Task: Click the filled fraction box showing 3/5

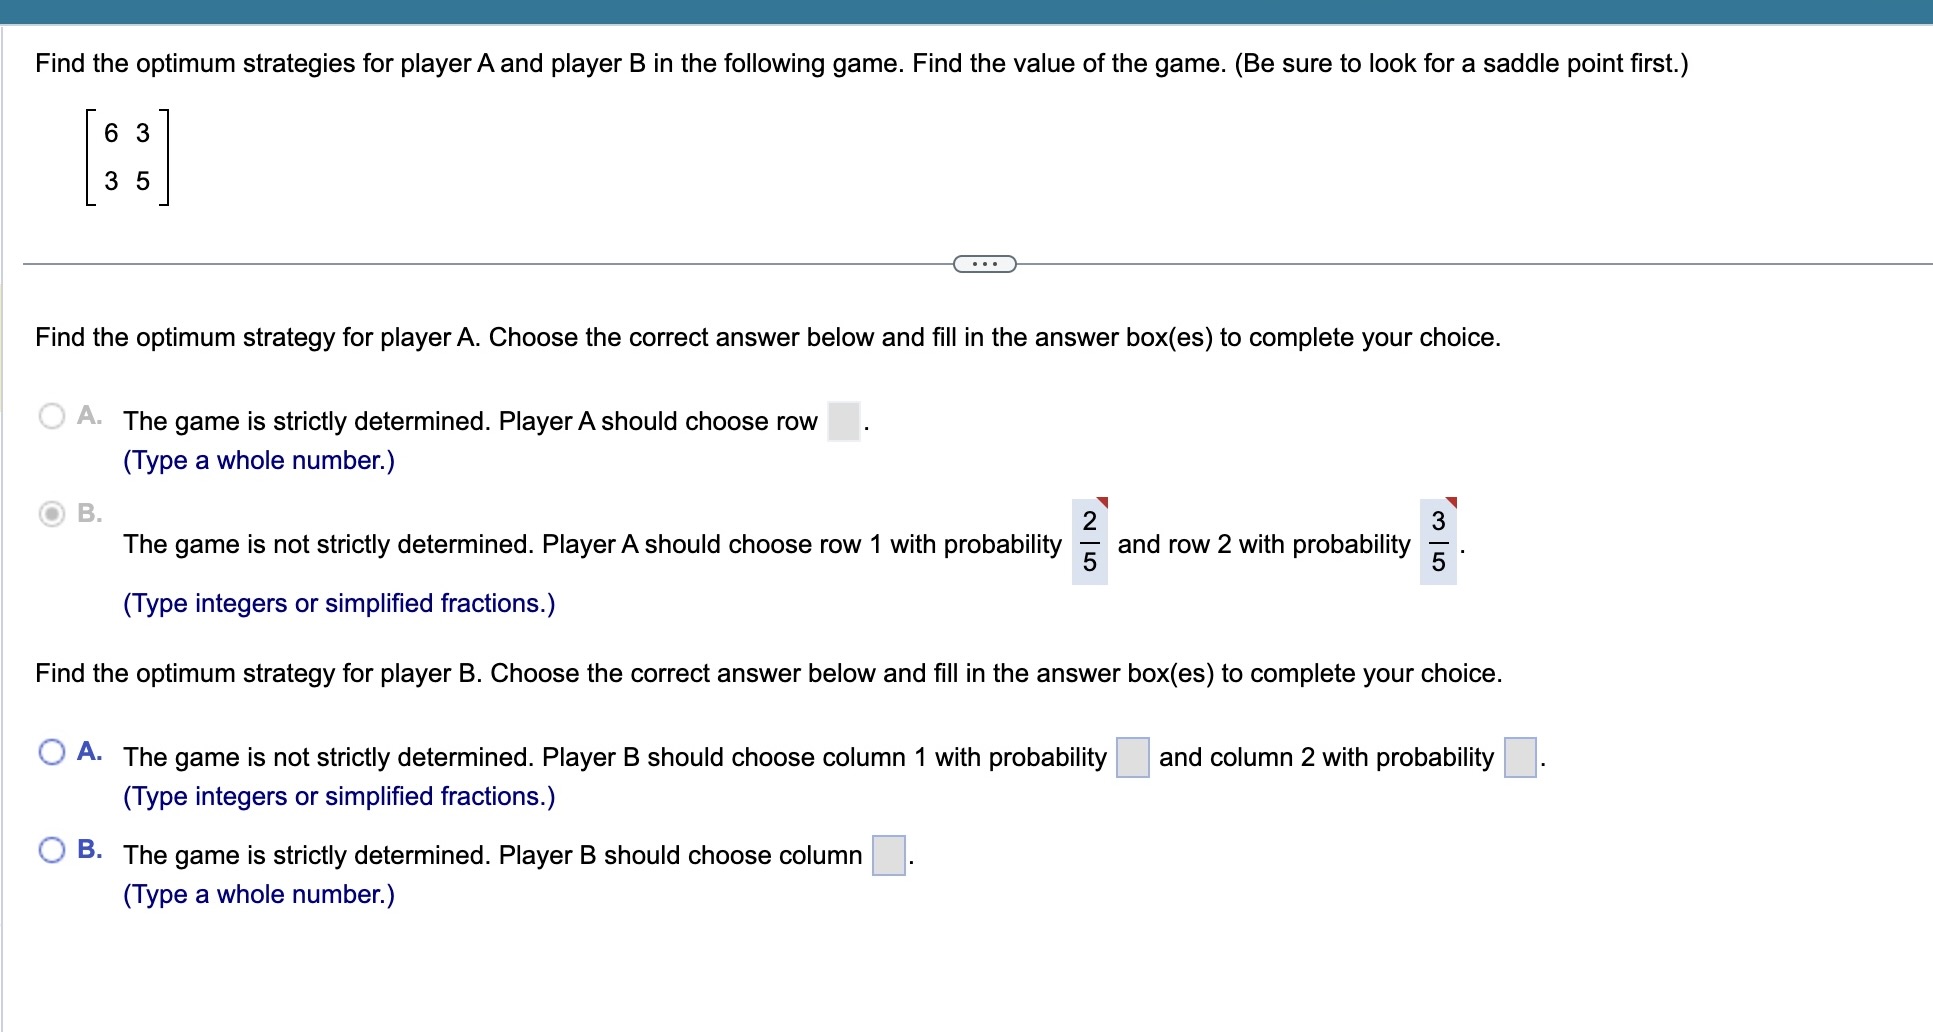Action: [x=1438, y=544]
